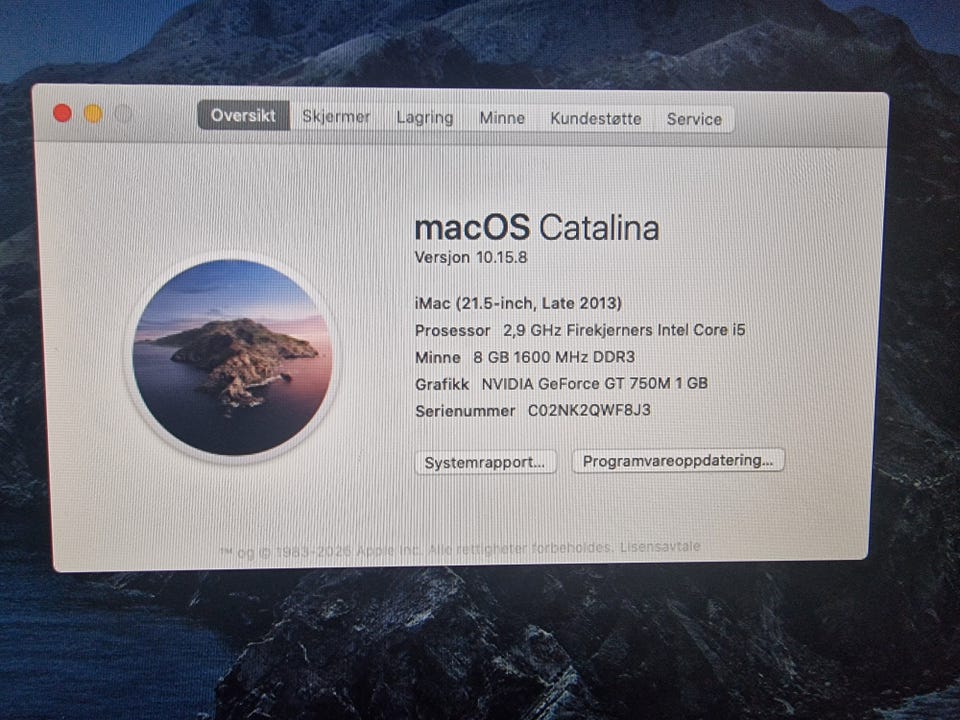Viewport: 960px width, 720px height.
Task: Select the Lagring tab
Action: [425, 117]
